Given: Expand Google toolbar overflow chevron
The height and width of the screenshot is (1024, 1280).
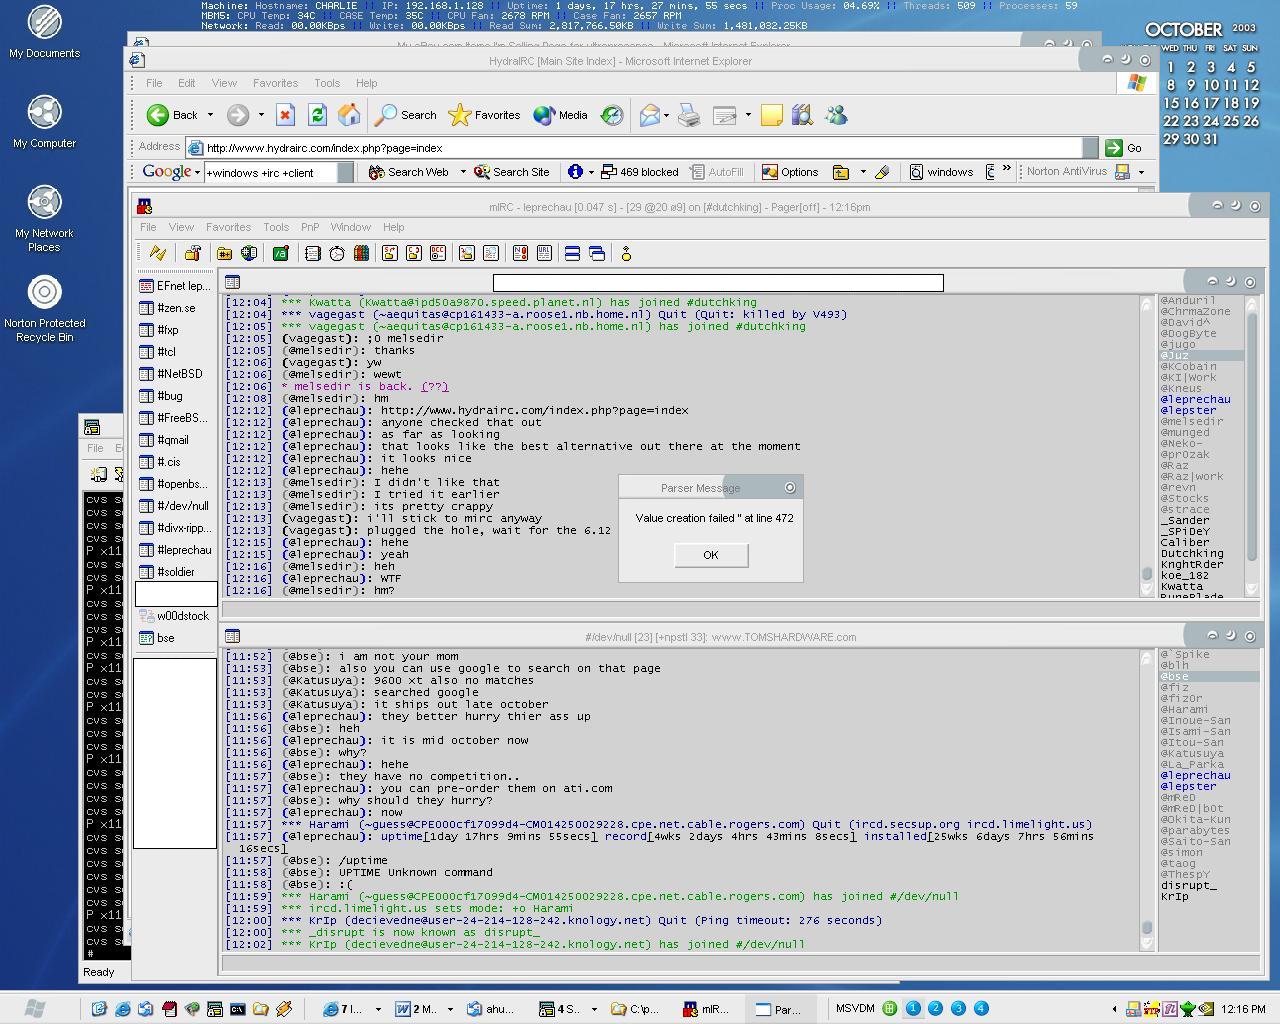Looking at the screenshot, I should (1007, 169).
